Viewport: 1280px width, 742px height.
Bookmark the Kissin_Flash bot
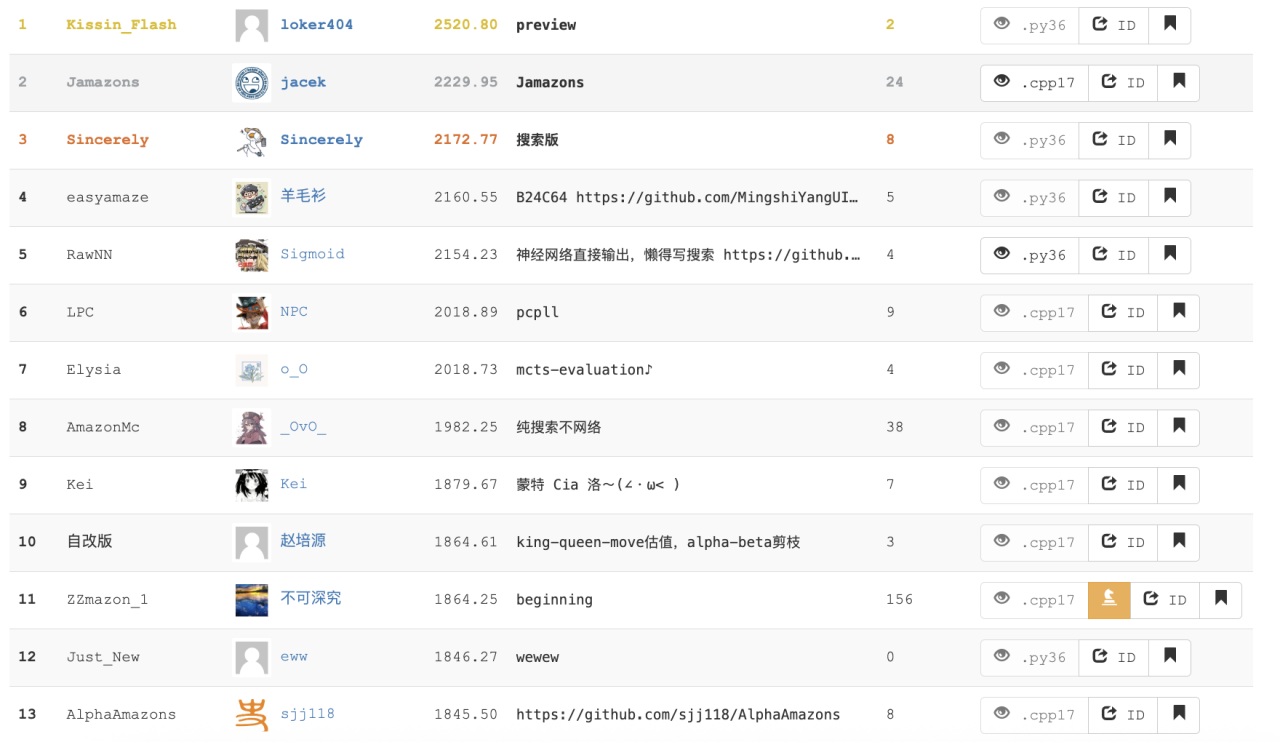coord(1170,25)
